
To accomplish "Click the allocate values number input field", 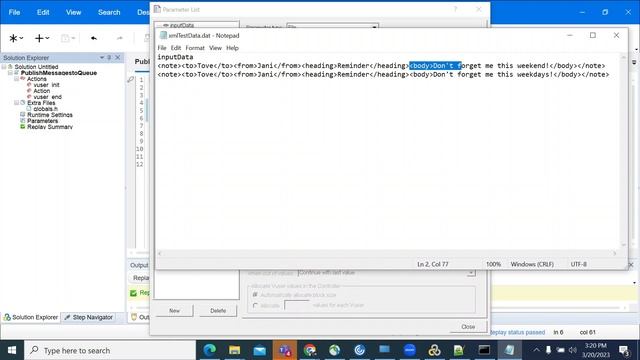I will click(x=297, y=305).
